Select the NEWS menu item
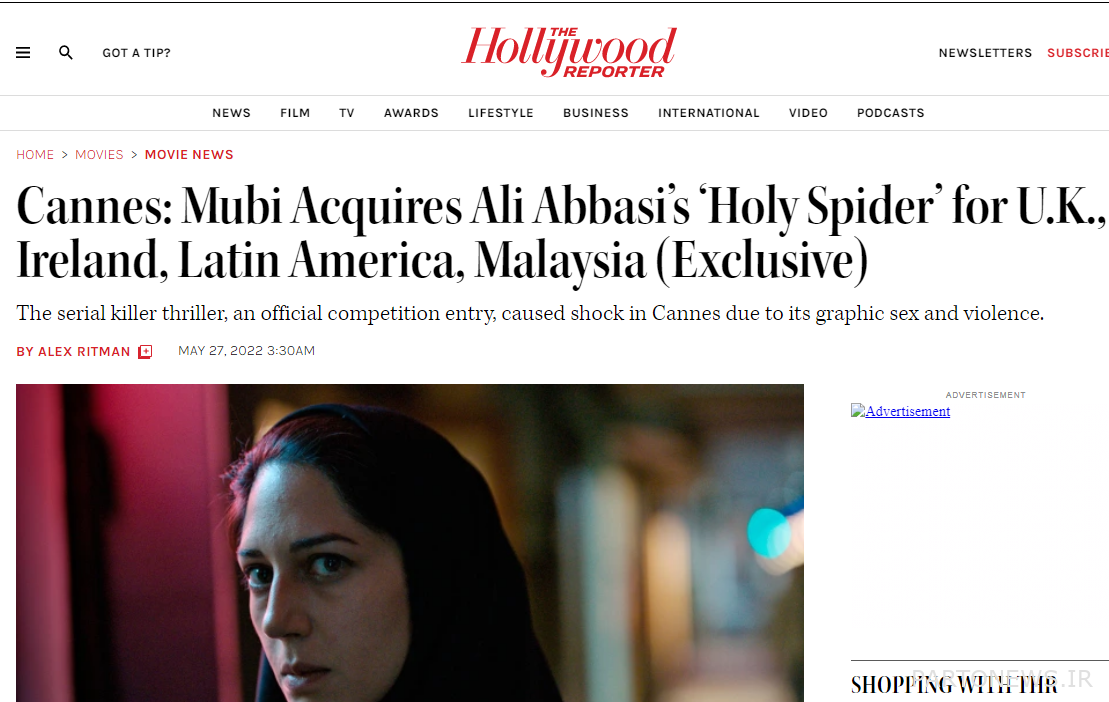Viewport: 1109px width, 702px height. pos(231,113)
